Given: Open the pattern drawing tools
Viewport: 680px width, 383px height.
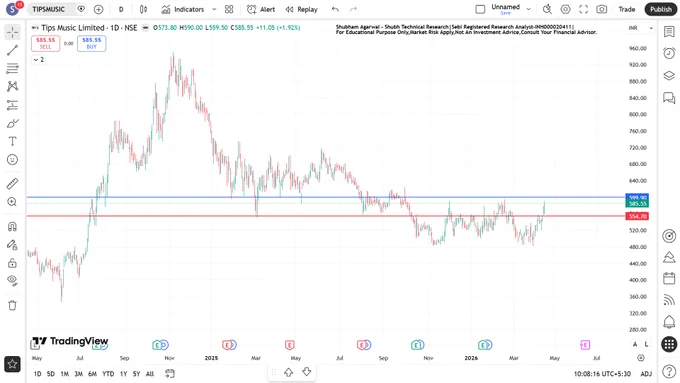Looking at the screenshot, I should point(13,86).
